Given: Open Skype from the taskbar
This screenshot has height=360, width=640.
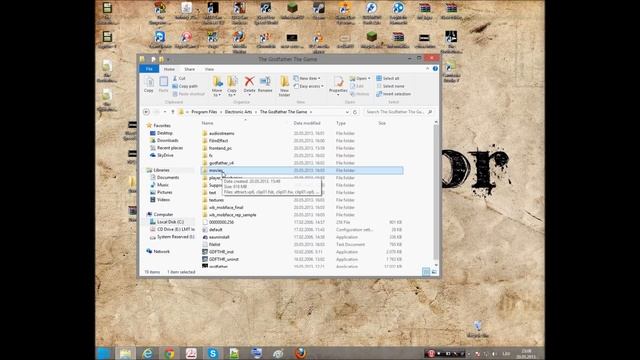Looking at the screenshot, I should 213,353.
